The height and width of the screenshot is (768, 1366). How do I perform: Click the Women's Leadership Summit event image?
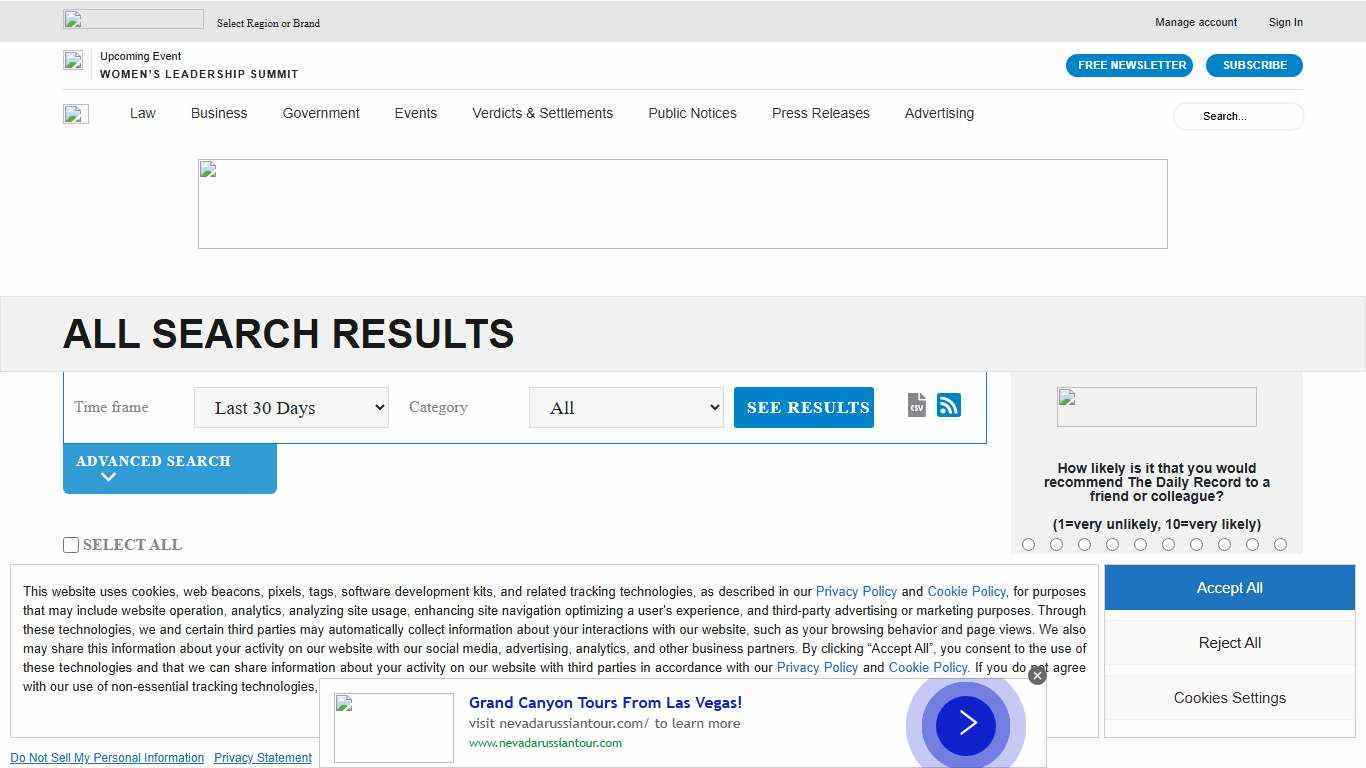(73, 60)
